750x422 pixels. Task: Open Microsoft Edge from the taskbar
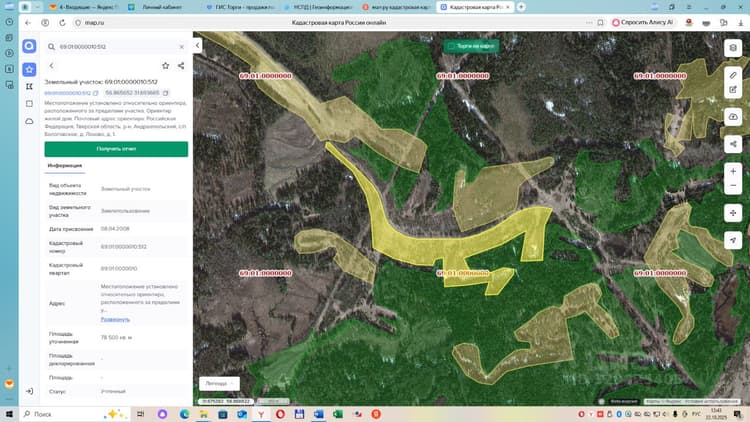[184, 414]
